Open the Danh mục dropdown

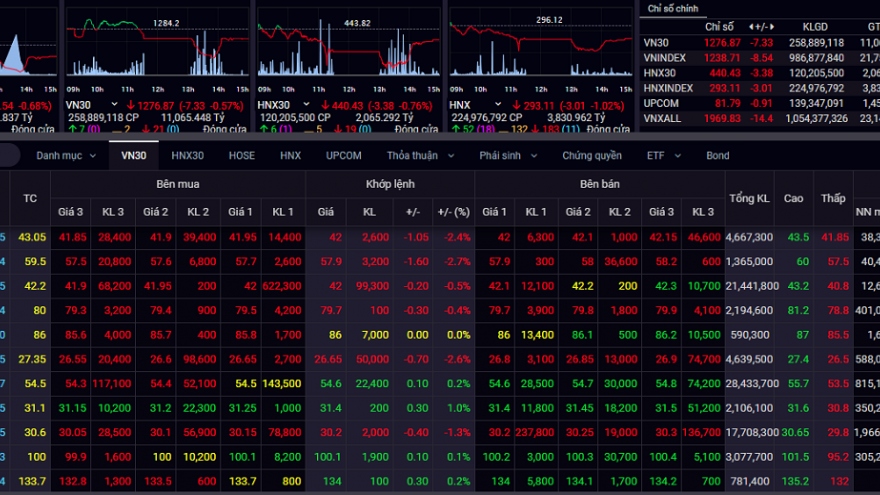click(66, 155)
